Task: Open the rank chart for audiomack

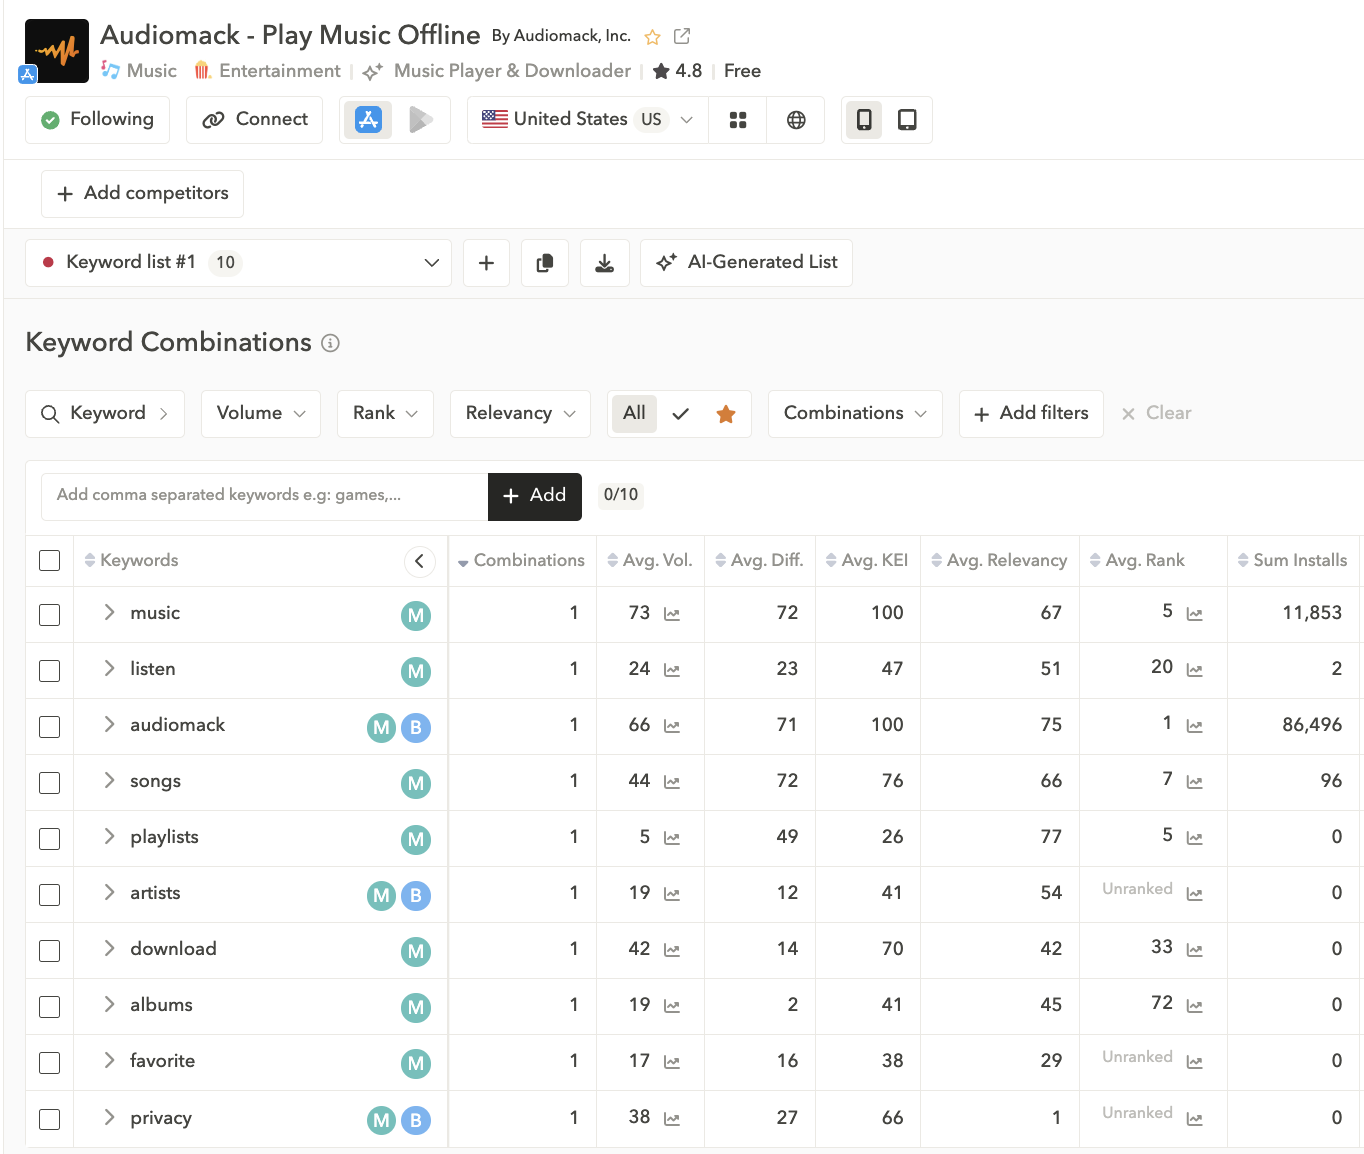Action: tap(1194, 726)
